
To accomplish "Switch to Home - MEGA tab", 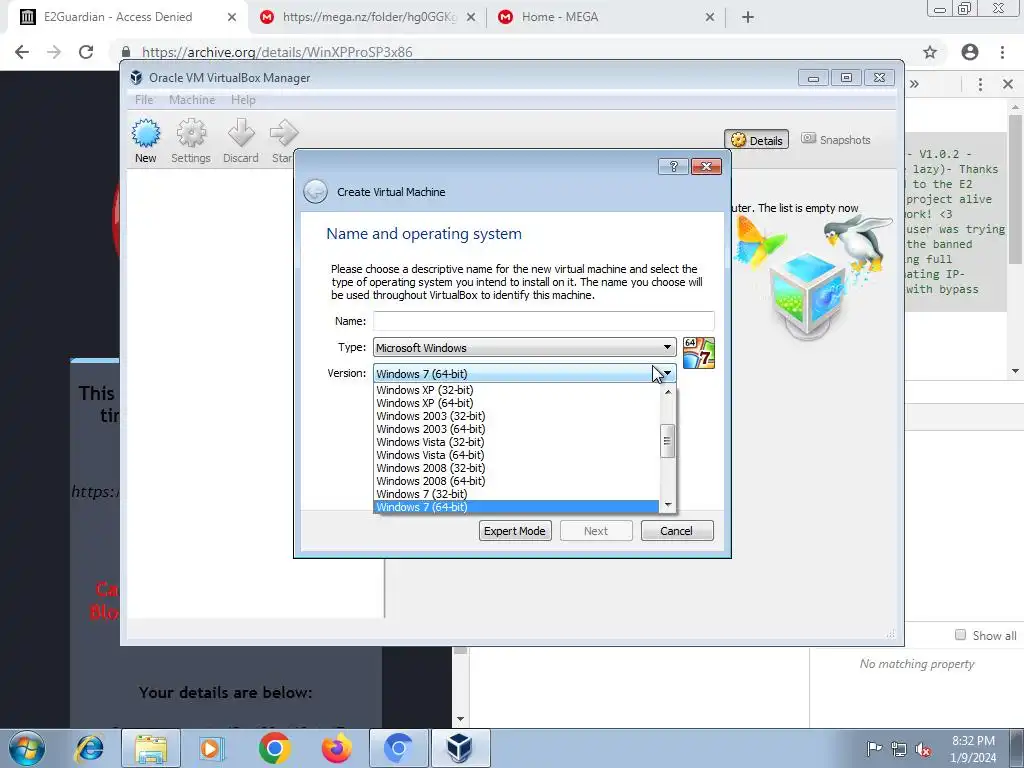I will (x=560, y=17).
